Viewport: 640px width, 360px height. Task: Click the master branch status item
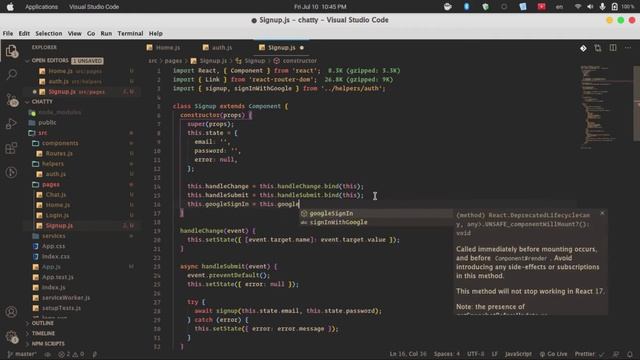[x=22, y=354]
